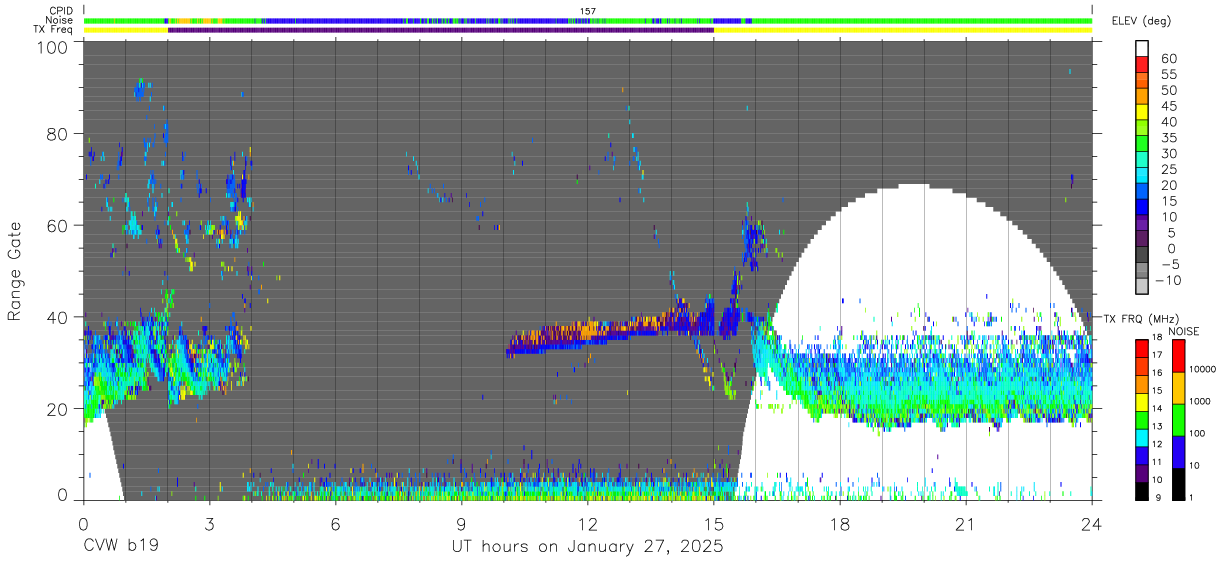
Task: Select the yellow 45-degree elevation swatch
Action: pos(1142,112)
